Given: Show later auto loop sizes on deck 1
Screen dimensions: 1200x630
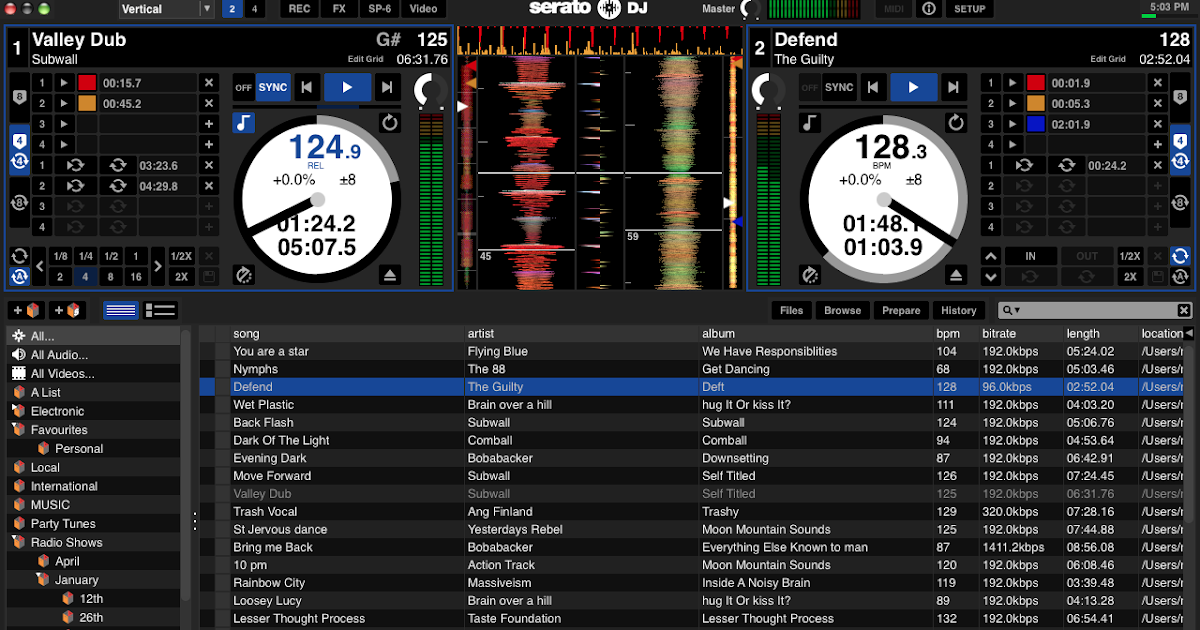Looking at the screenshot, I should (x=158, y=267).
